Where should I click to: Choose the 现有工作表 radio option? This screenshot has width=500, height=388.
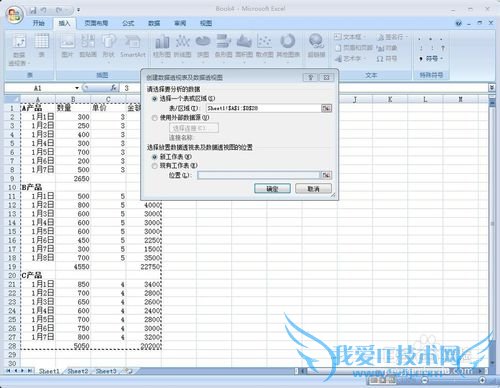pyautogui.click(x=154, y=166)
